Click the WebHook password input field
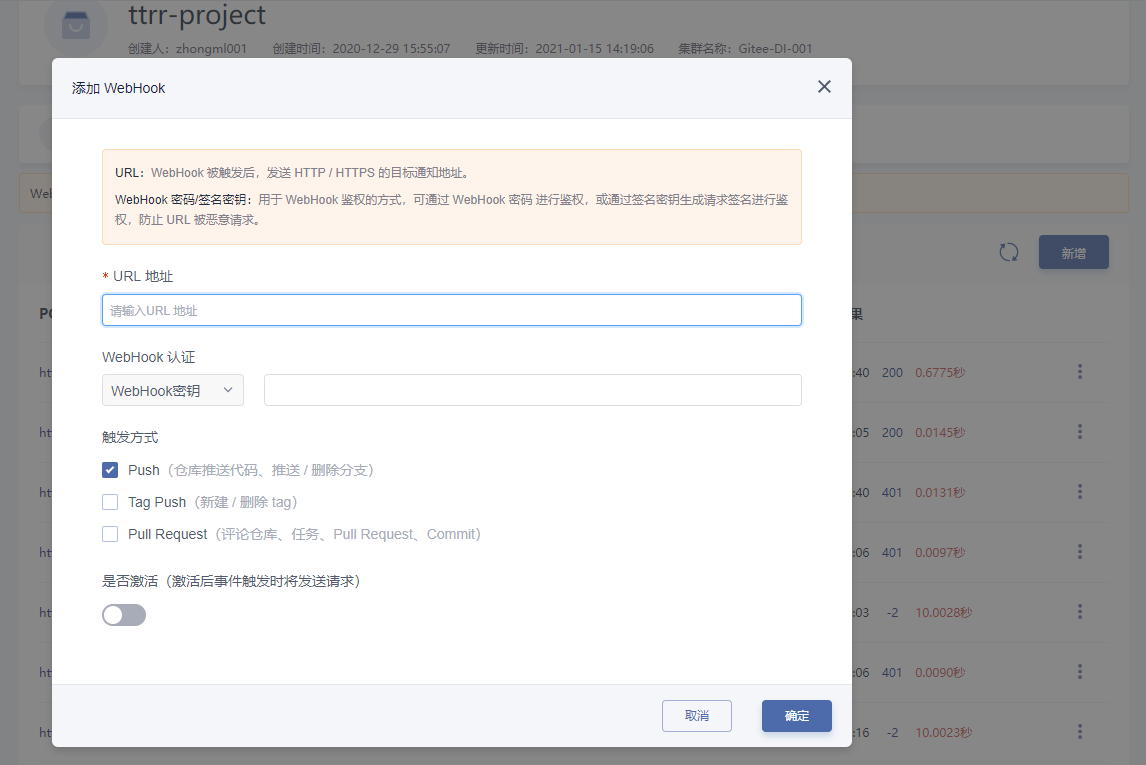 pyautogui.click(x=533, y=390)
